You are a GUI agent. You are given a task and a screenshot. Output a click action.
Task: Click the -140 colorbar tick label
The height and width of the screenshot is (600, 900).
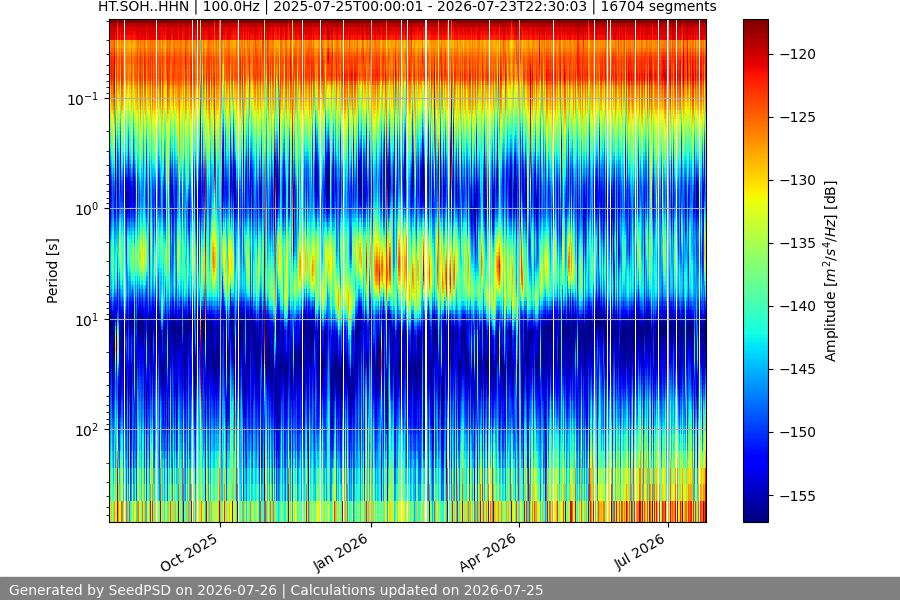(798, 307)
